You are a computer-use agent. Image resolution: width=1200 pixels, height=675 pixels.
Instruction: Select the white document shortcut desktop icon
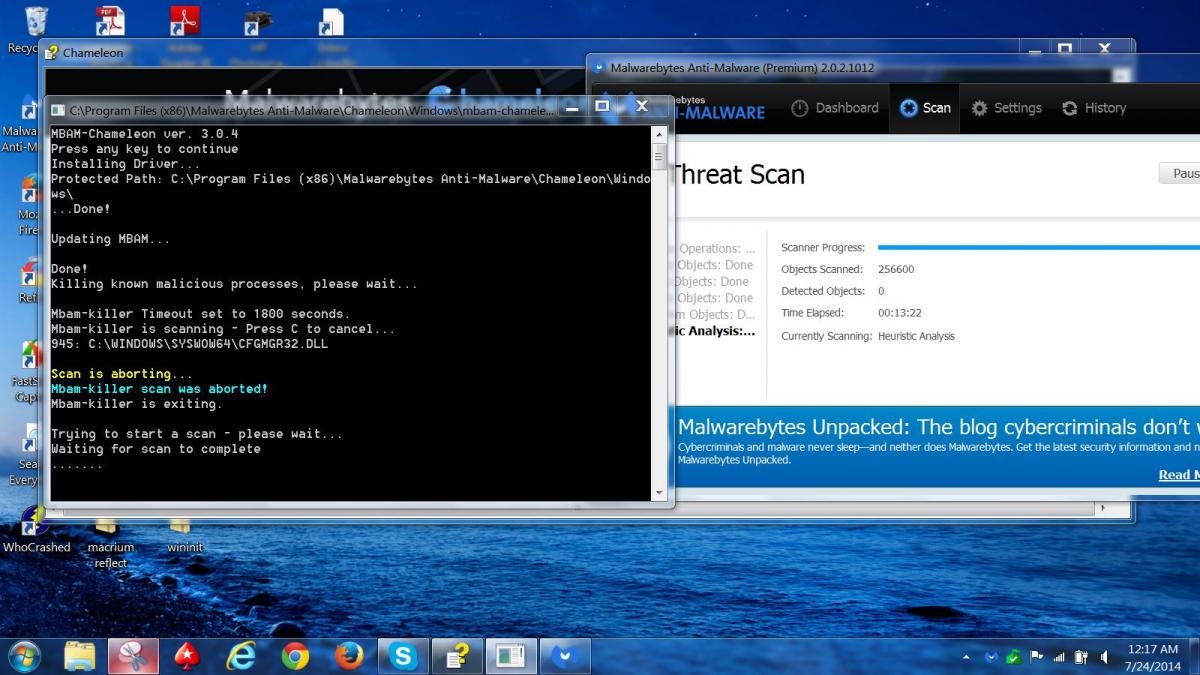click(331, 22)
